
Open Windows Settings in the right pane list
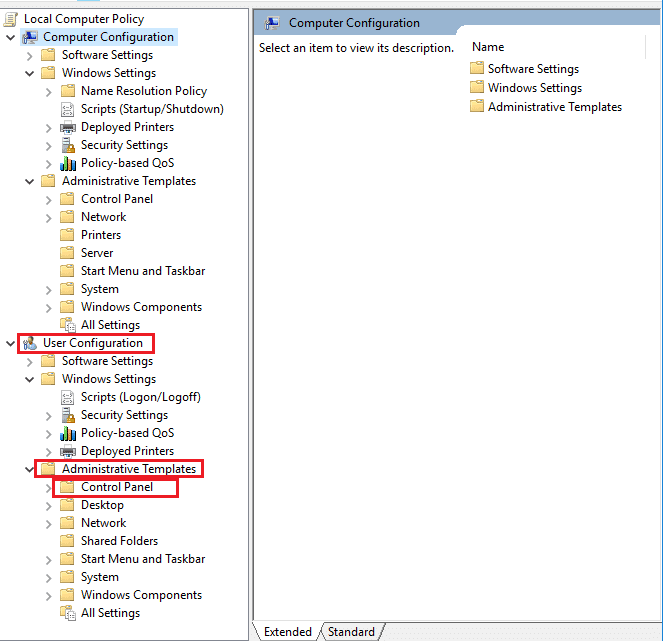pos(535,88)
